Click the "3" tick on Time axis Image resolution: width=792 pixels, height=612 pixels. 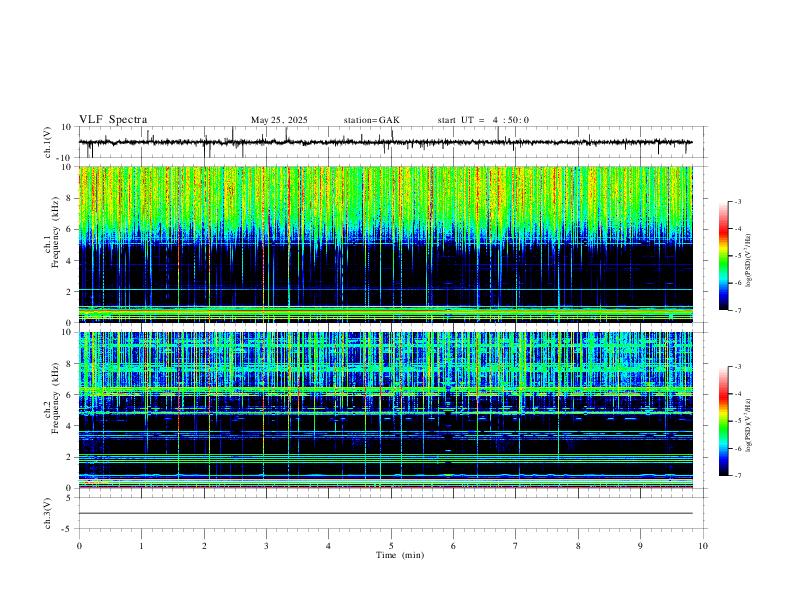click(x=266, y=546)
